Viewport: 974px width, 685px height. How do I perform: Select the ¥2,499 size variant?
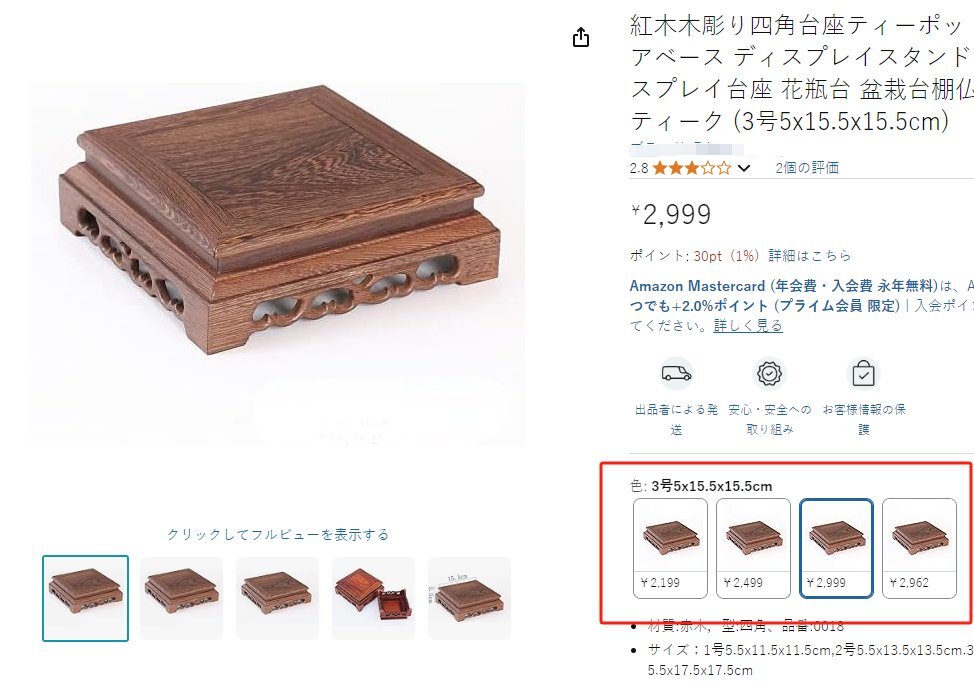pos(753,548)
